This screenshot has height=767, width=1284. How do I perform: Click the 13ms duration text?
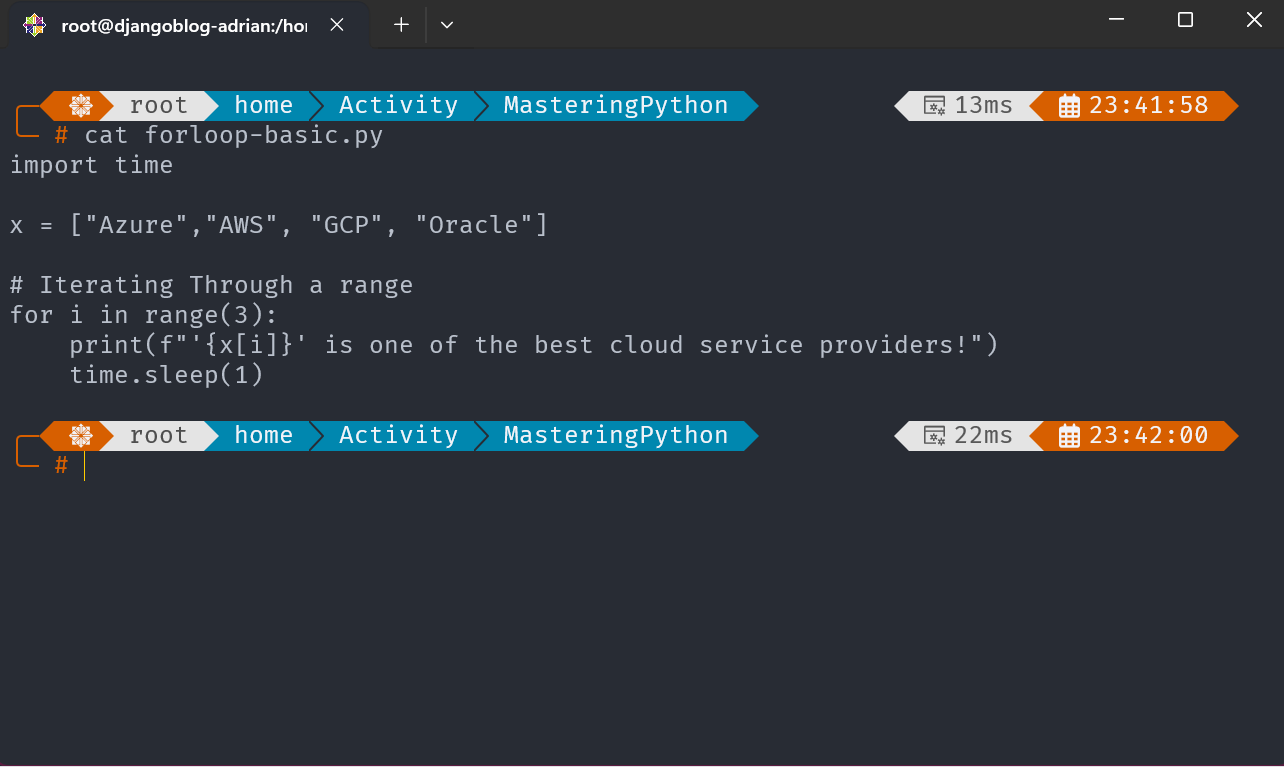pos(984,105)
